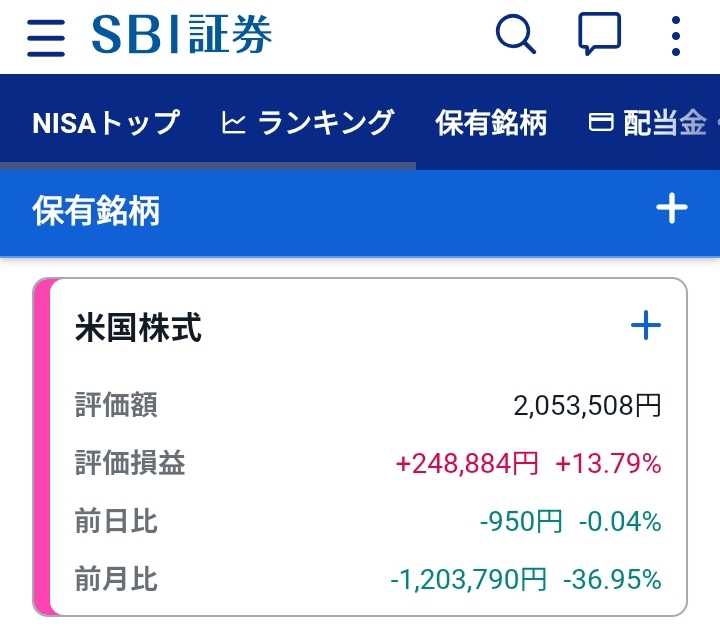The image size is (720, 629).
Task: Open the 配当金 tab
Action: 647,123
